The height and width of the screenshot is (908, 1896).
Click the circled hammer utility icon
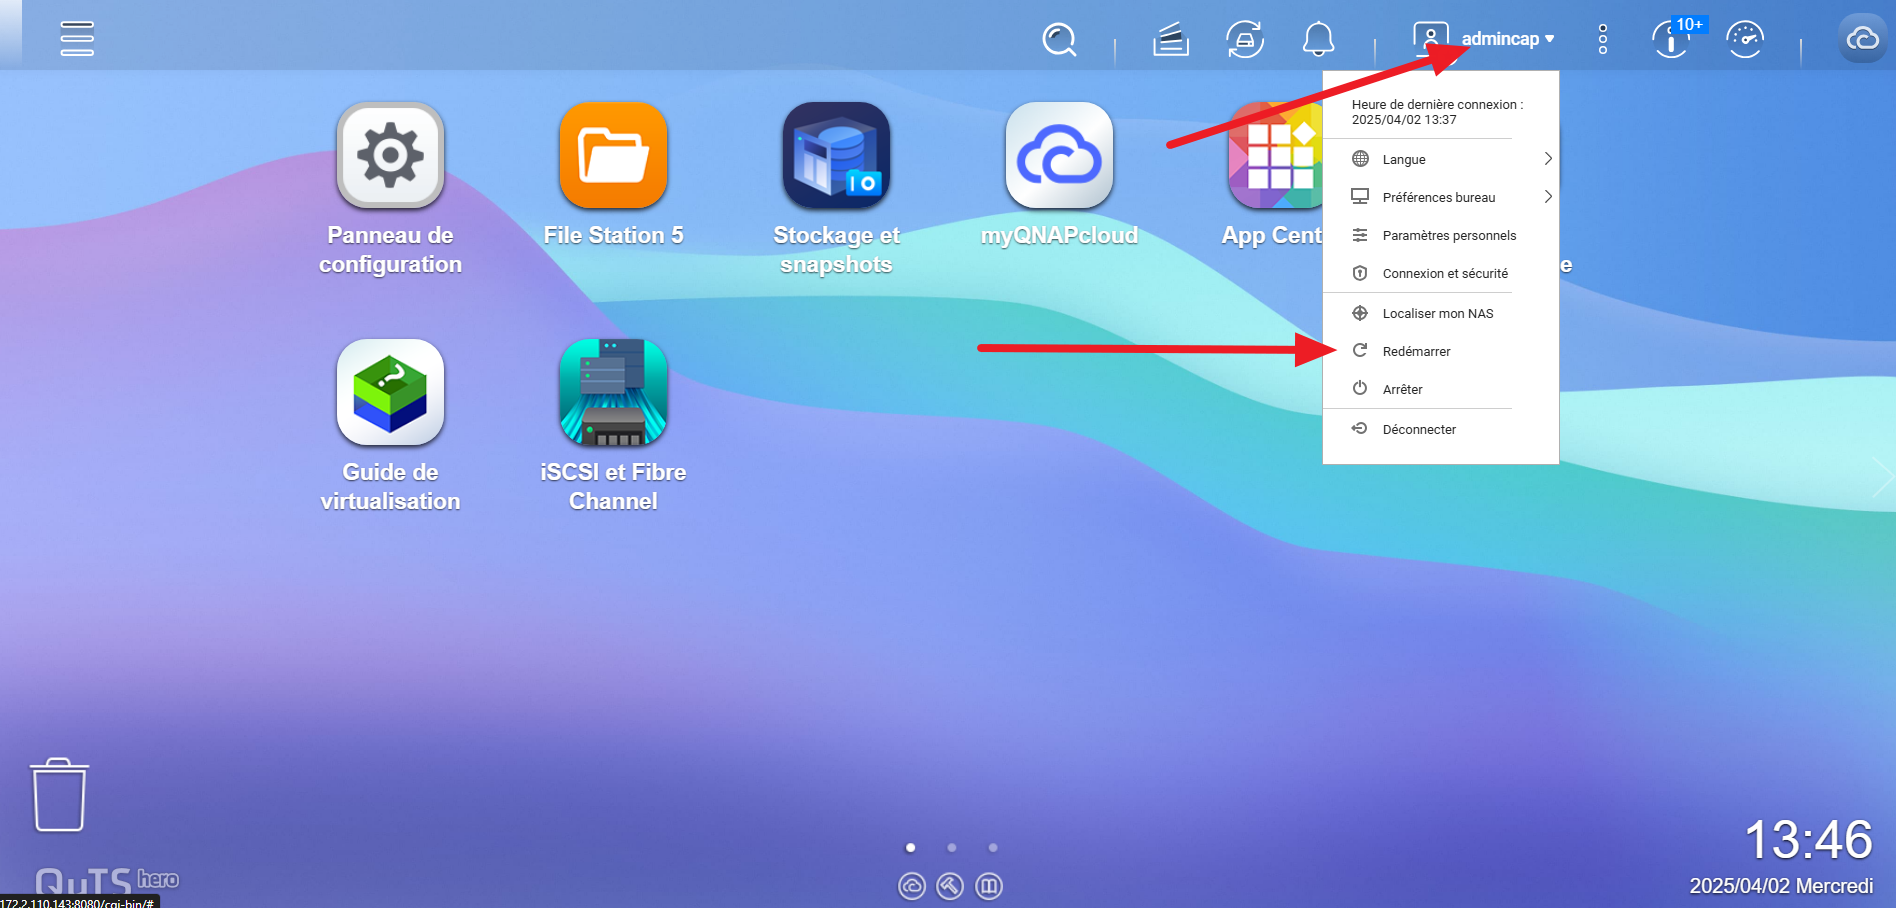950,886
